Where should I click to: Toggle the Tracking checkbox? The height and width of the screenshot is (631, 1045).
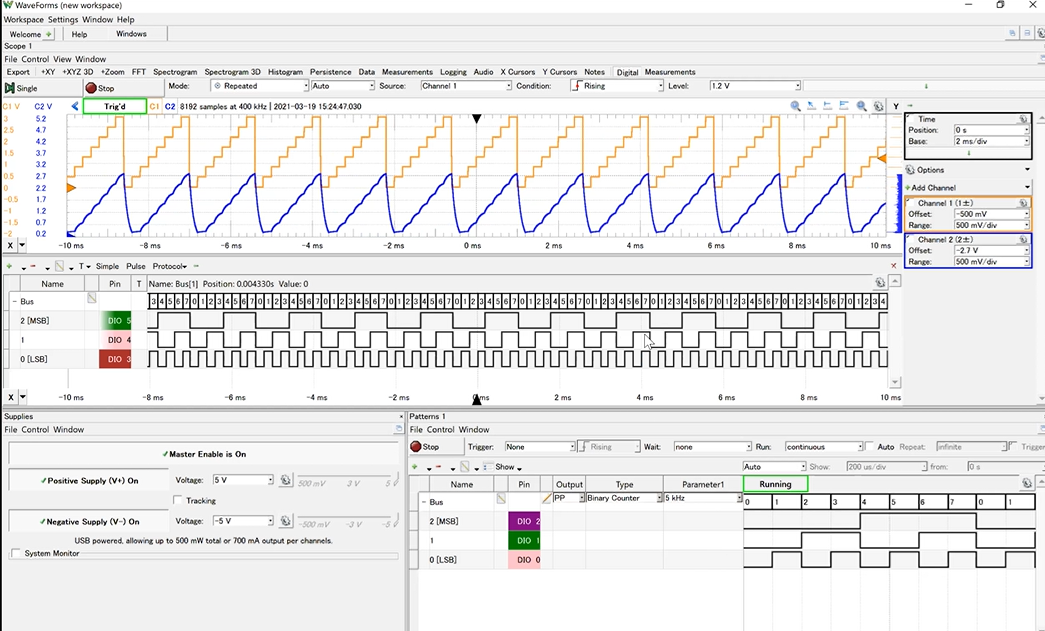(x=177, y=500)
